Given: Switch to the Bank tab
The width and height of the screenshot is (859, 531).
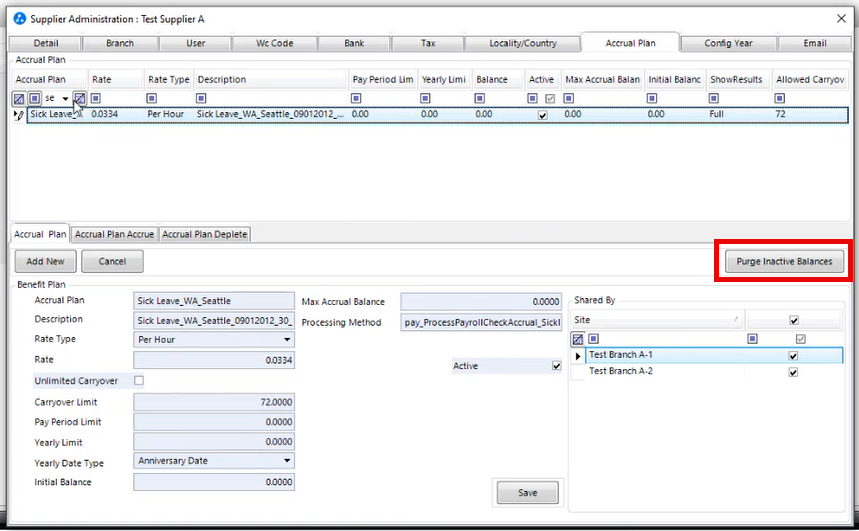Looking at the screenshot, I should (354, 43).
